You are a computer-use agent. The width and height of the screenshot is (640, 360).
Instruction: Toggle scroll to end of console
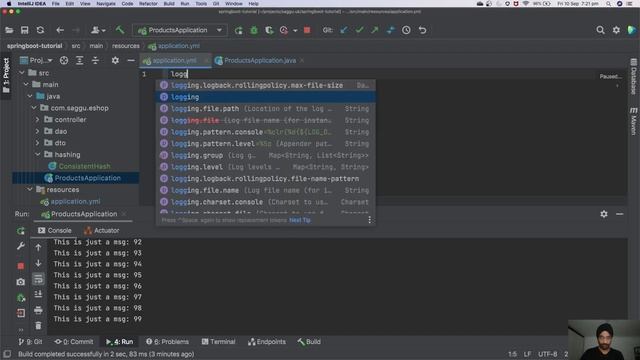click(38, 294)
